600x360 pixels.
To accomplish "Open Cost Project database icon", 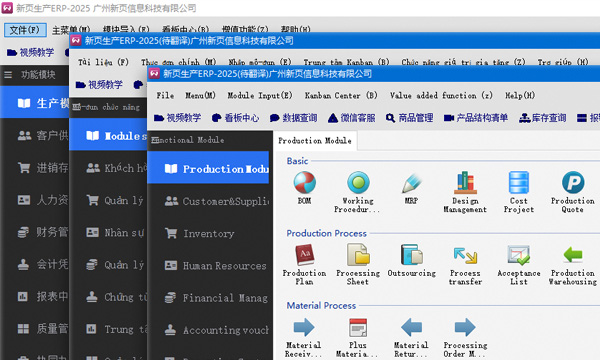I will coord(519,182).
